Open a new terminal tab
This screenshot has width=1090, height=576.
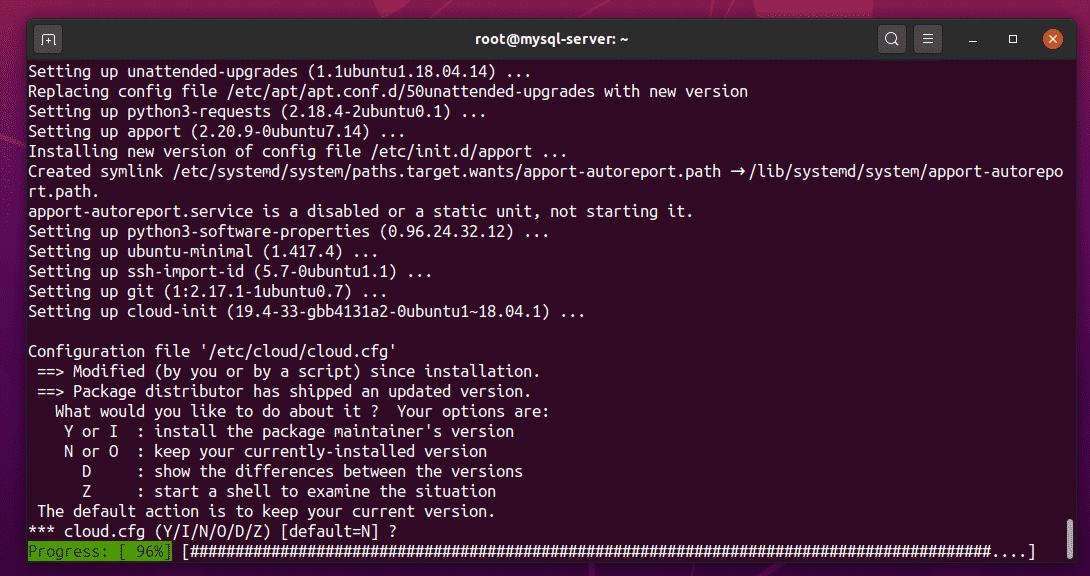click(x=48, y=40)
